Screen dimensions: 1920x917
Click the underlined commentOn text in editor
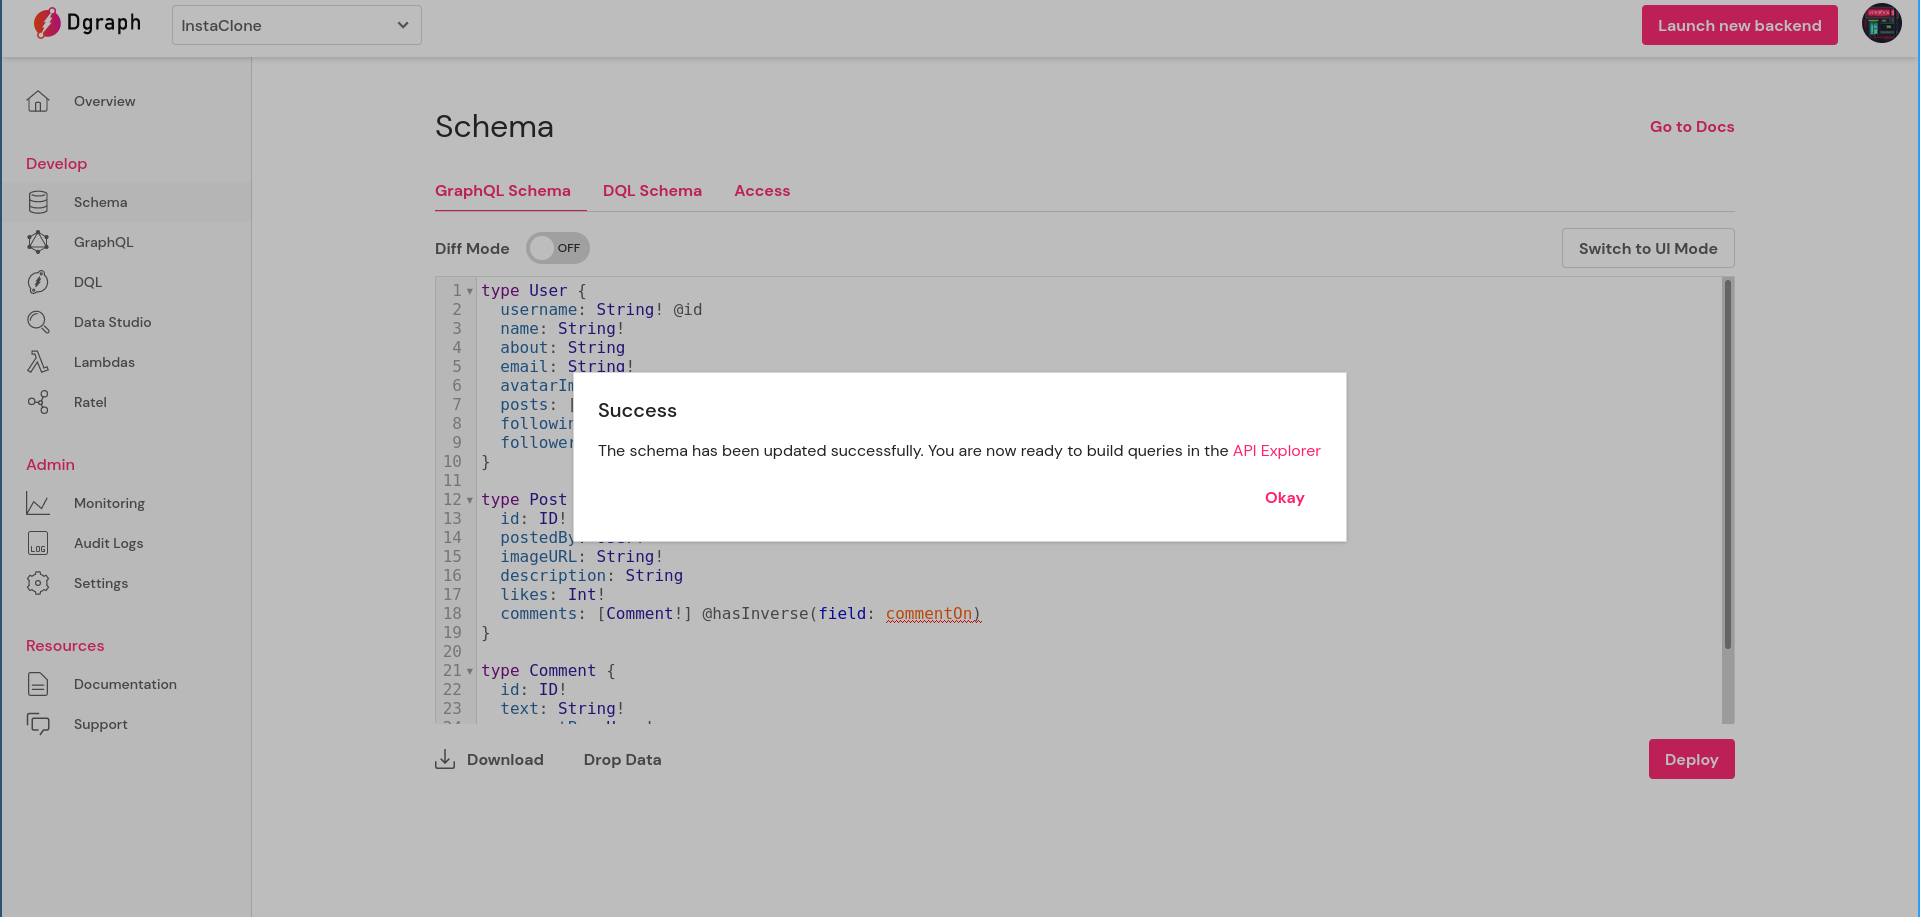933,614
